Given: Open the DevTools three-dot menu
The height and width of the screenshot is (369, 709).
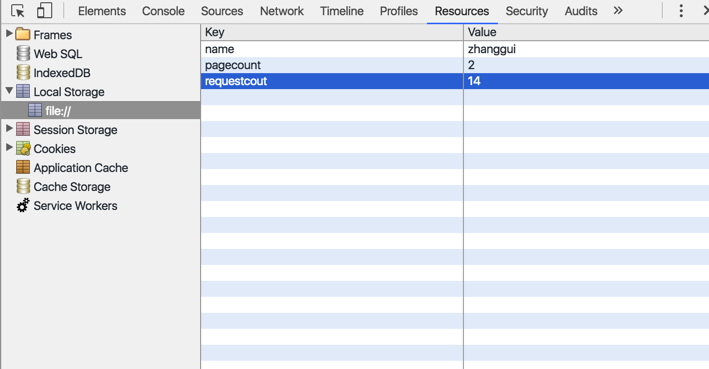Looking at the screenshot, I should [681, 11].
